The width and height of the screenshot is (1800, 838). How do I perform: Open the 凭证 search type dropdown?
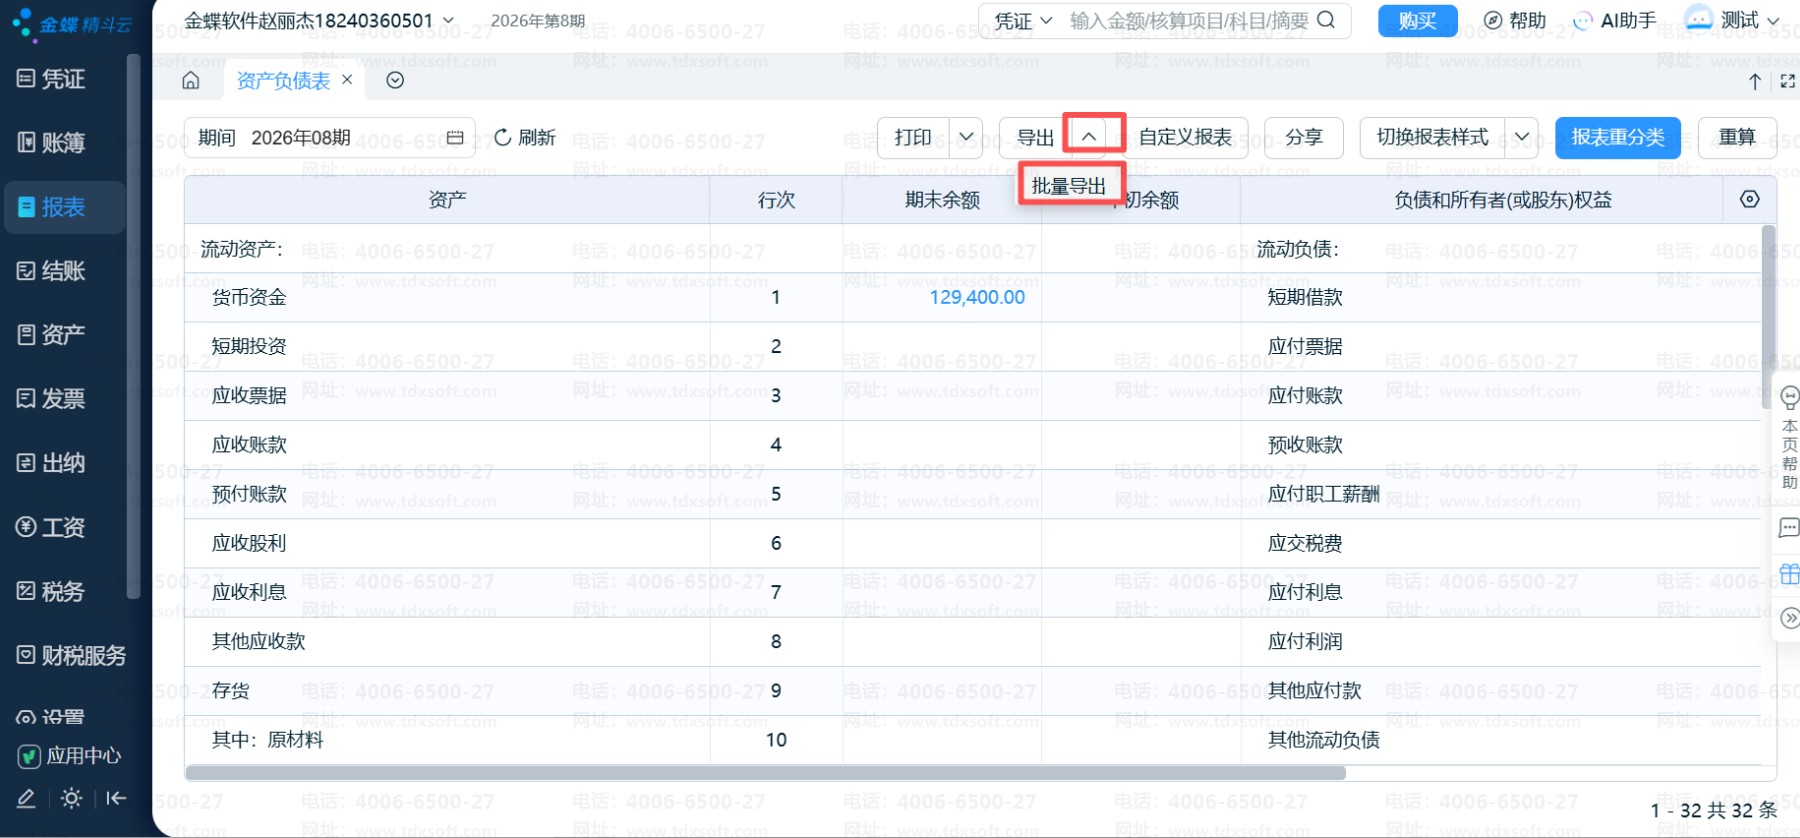[1023, 20]
